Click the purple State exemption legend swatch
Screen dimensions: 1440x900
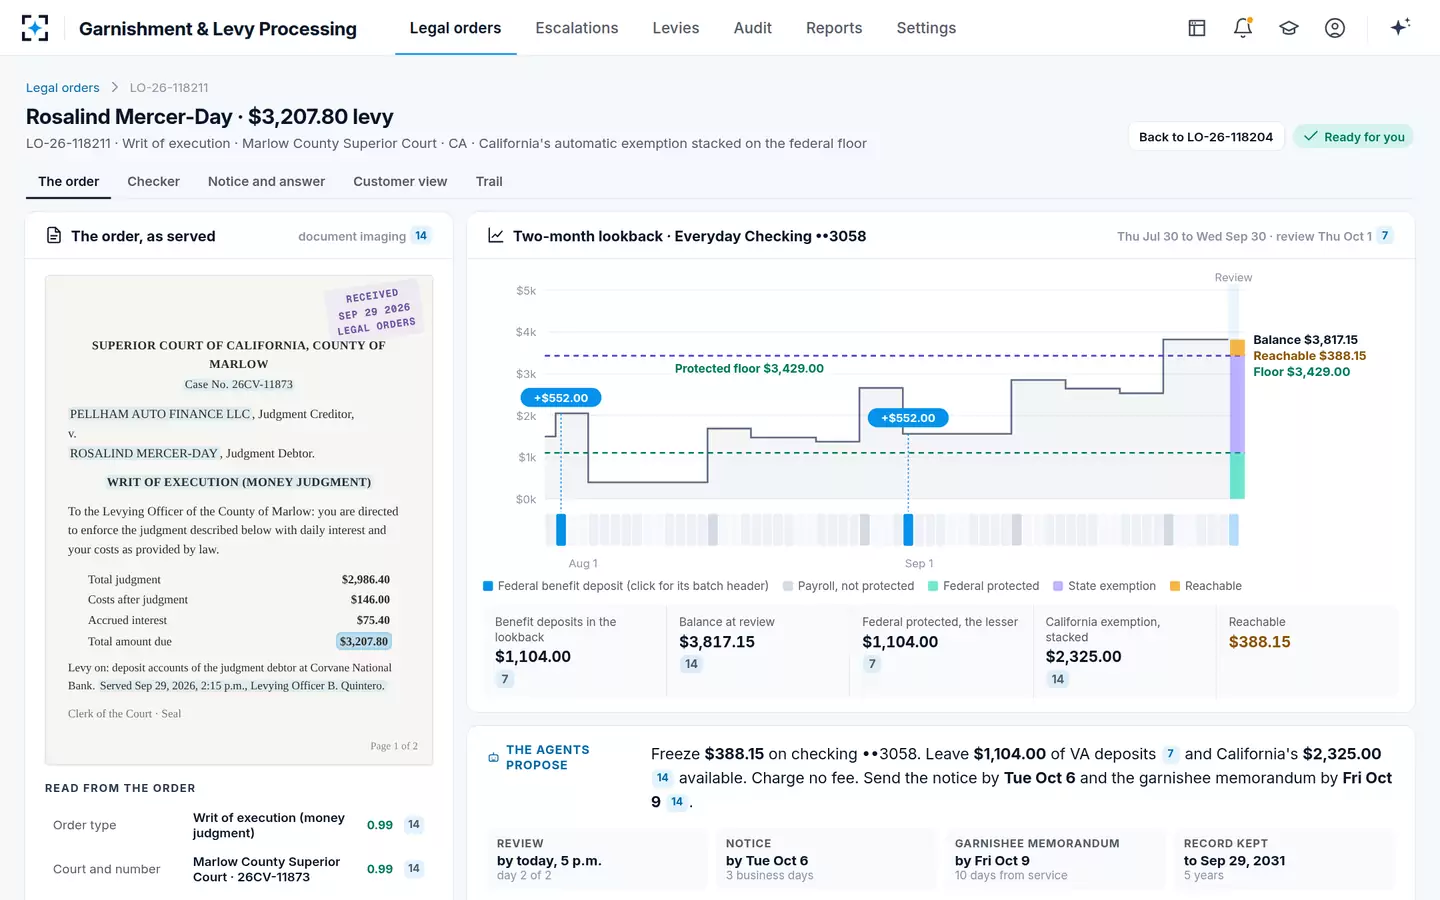point(1058,586)
